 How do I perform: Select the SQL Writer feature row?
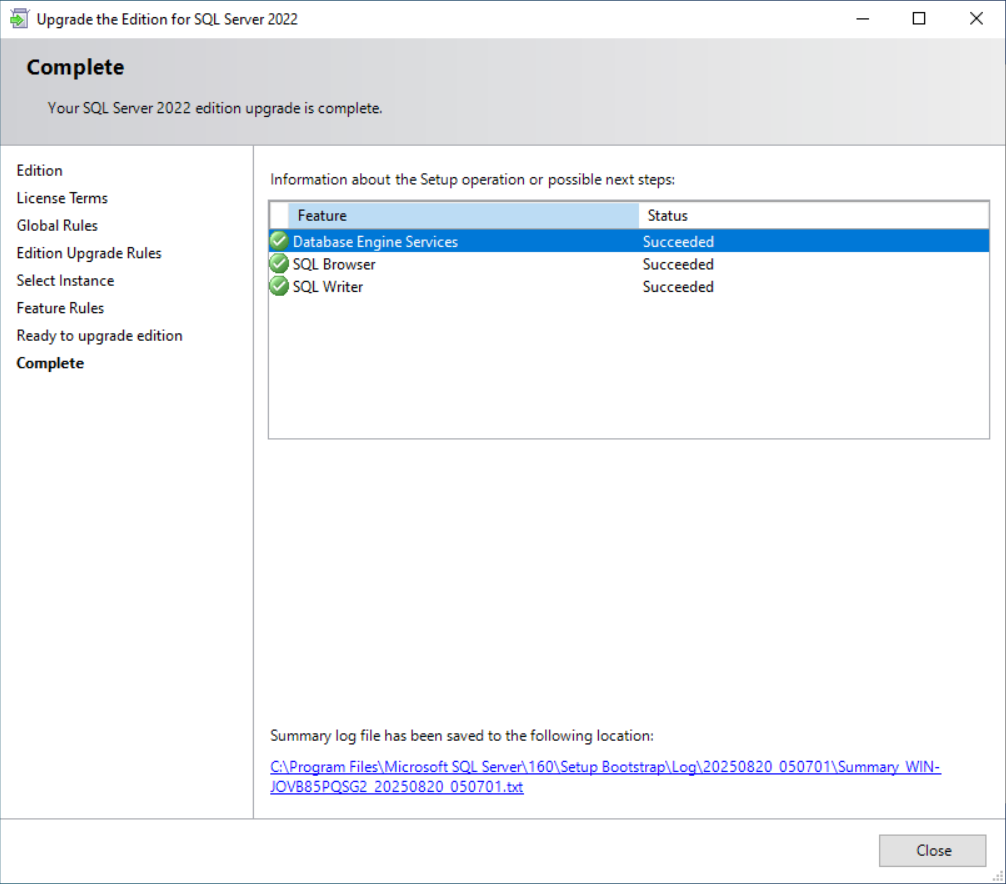[629, 286]
